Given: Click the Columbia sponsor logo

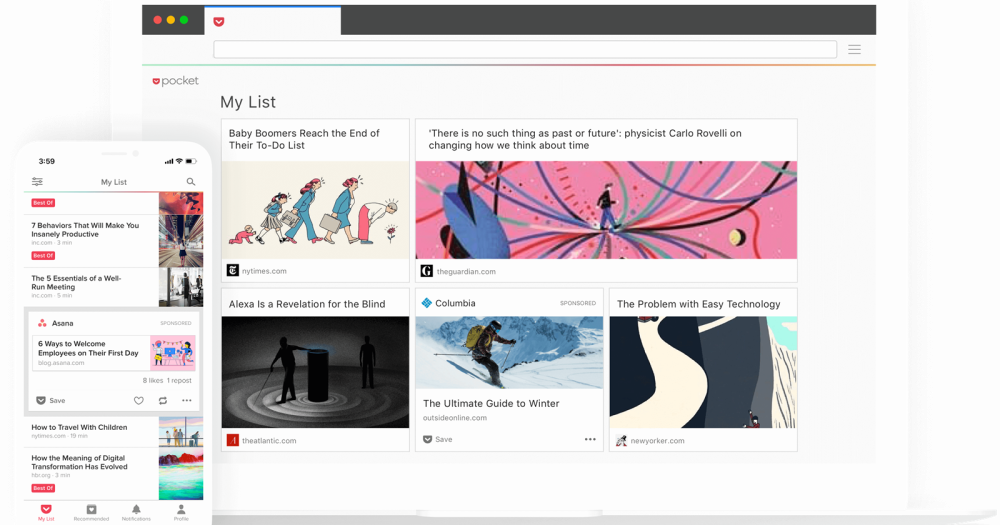Looking at the screenshot, I should pyautogui.click(x=427, y=303).
